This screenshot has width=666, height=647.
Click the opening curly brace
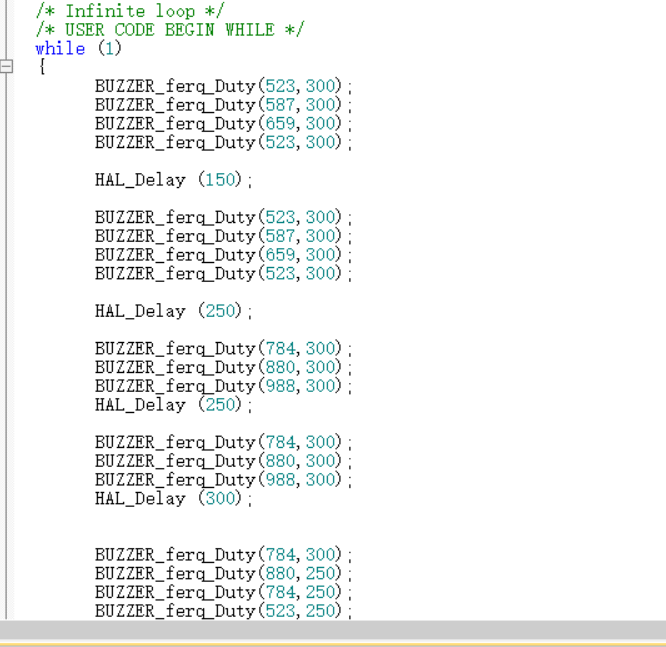pyautogui.click(x=41, y=67)
